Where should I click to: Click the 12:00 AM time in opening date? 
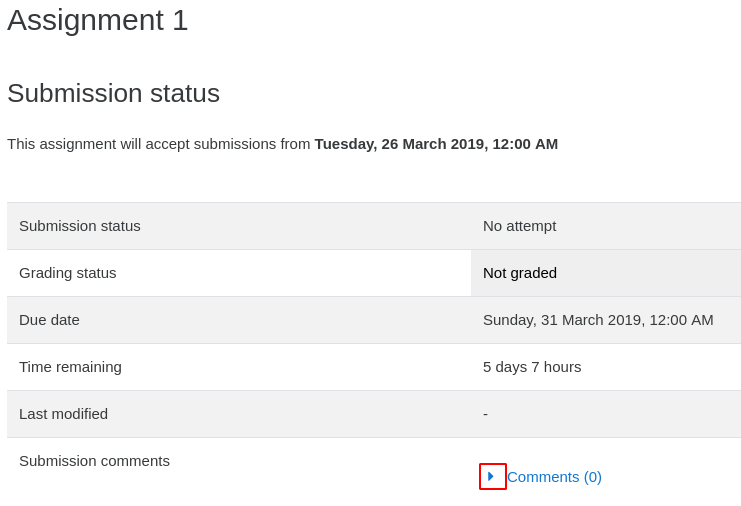click(525, 144)
